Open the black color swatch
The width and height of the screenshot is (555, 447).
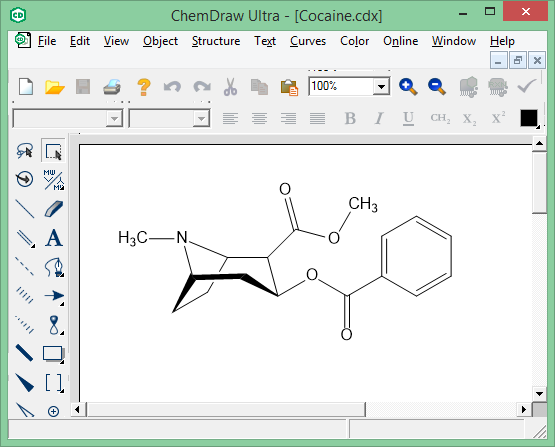[529, 118]
